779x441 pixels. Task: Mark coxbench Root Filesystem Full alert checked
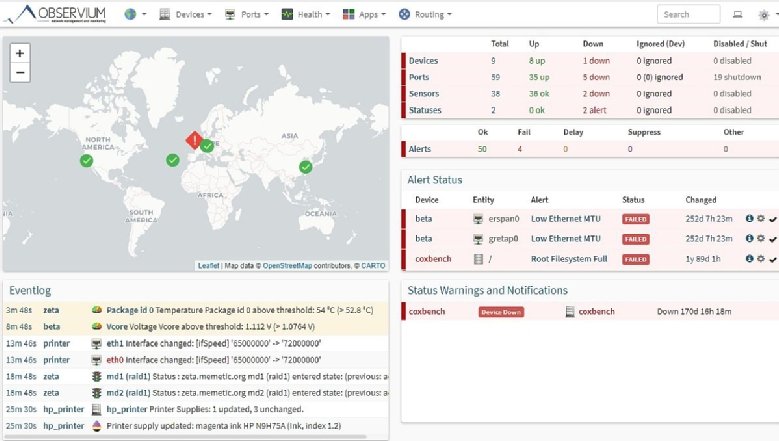click(772, 259)
